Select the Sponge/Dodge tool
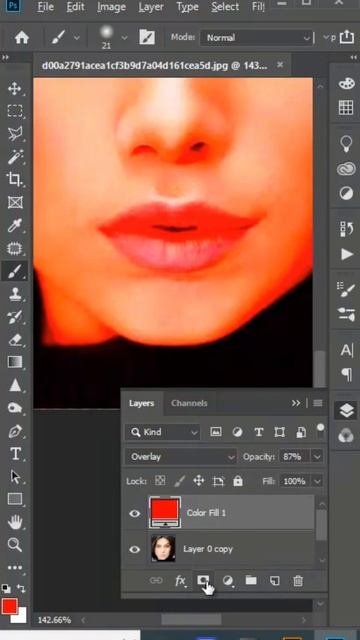The height and width of the screenshot is (640, 360). 15,408
